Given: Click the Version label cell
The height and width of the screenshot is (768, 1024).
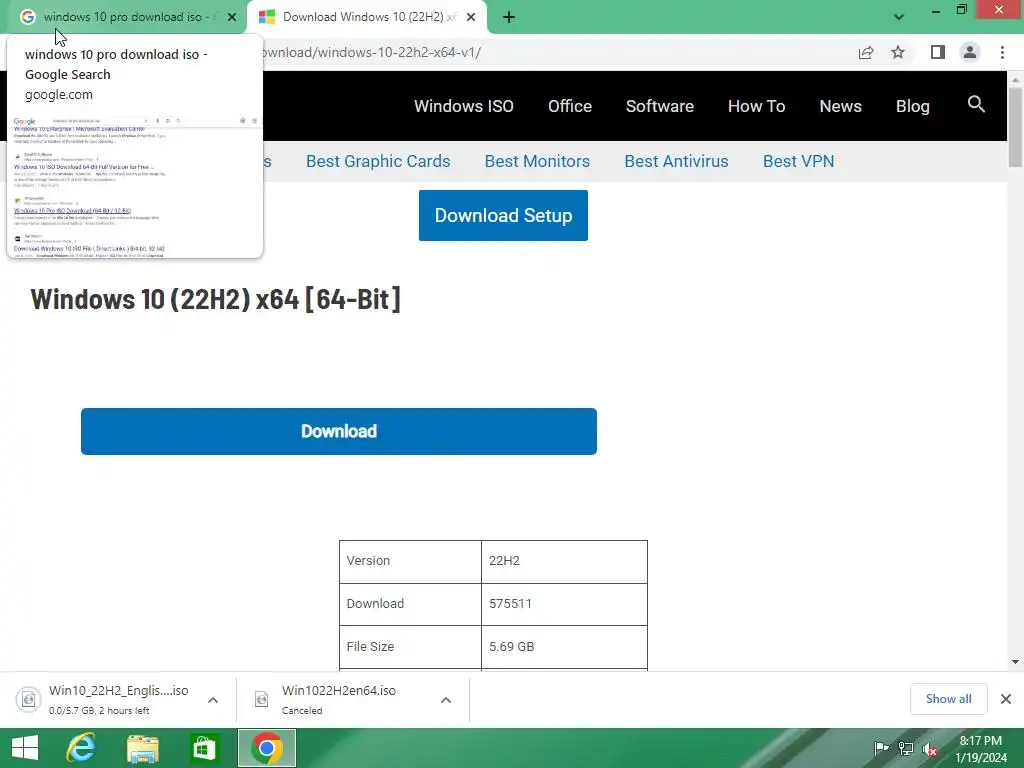Looking at the screenshot, I should pos(410,561).
